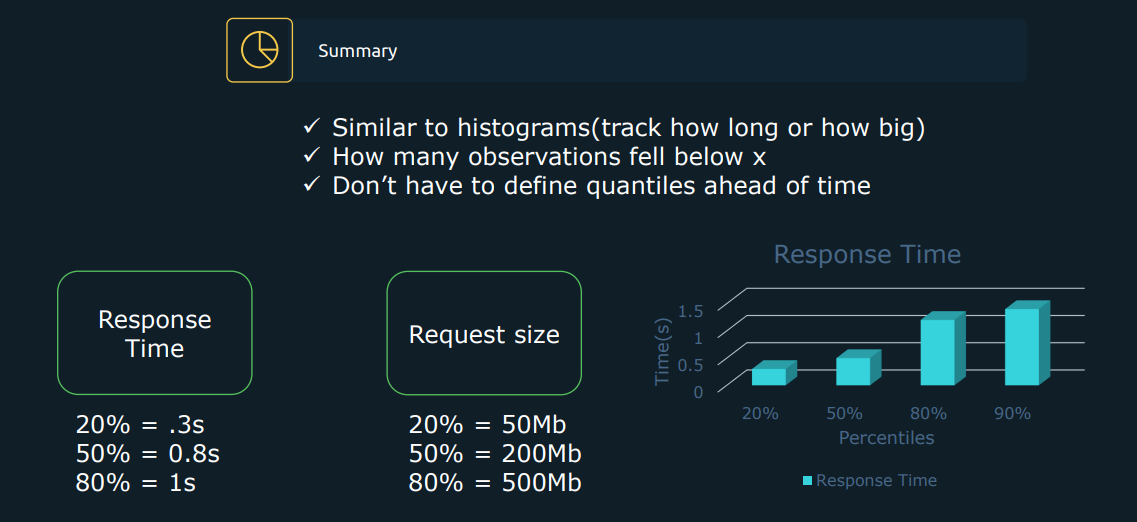The width and height of the screenshot is (1137, 522).
Task: Click the checkmark beside observations fell below x
Action: pos(312,155)
